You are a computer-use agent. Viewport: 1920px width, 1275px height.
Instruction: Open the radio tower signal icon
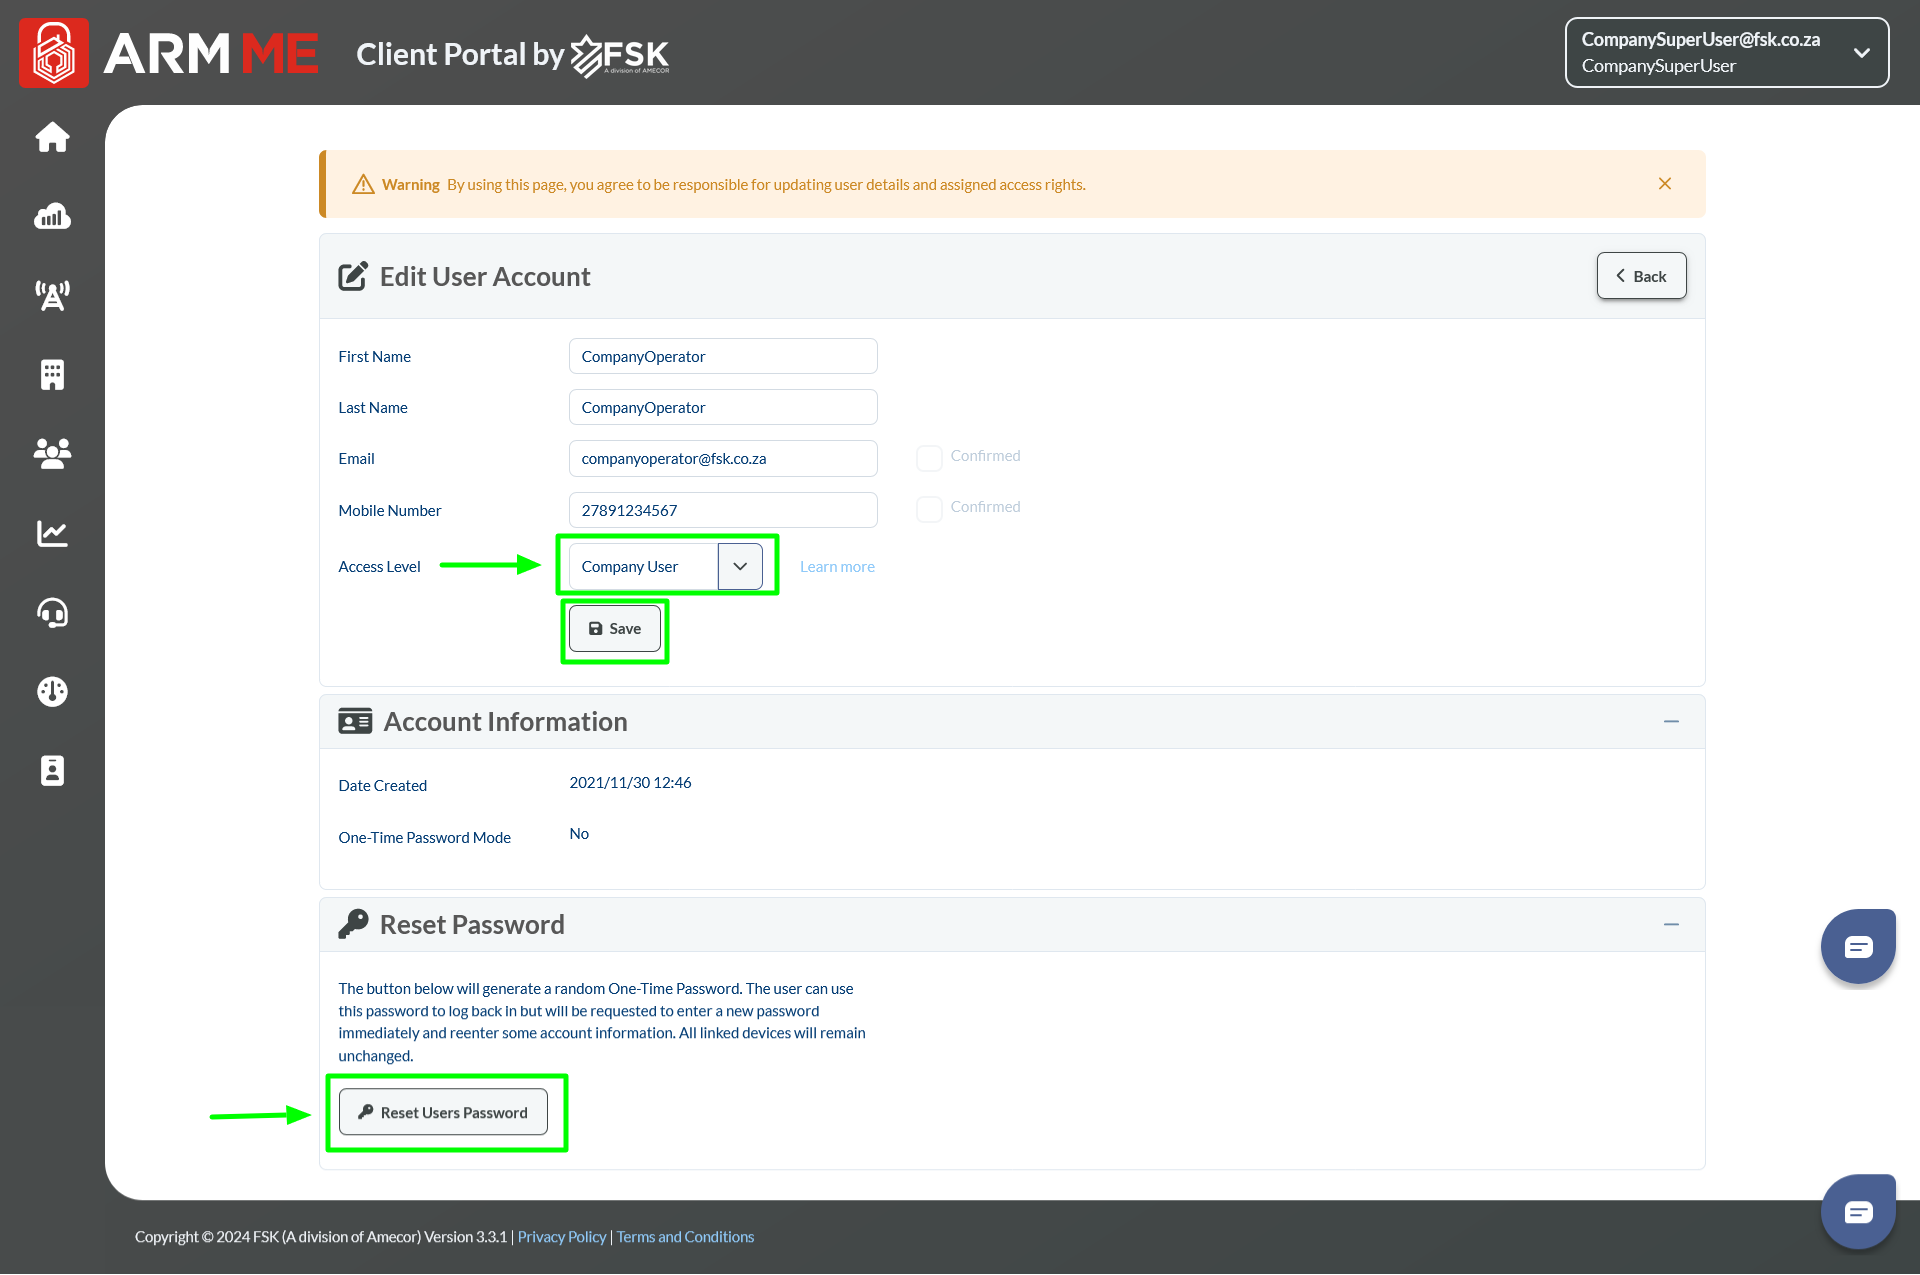52,295
